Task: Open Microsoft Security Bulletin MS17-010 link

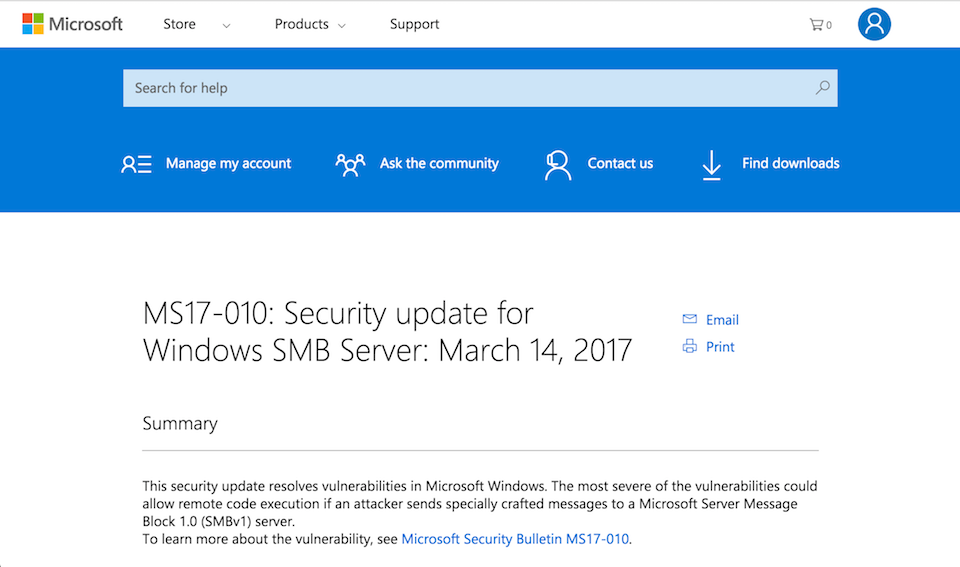Action: pyautogui.click(x=515, y=539)
